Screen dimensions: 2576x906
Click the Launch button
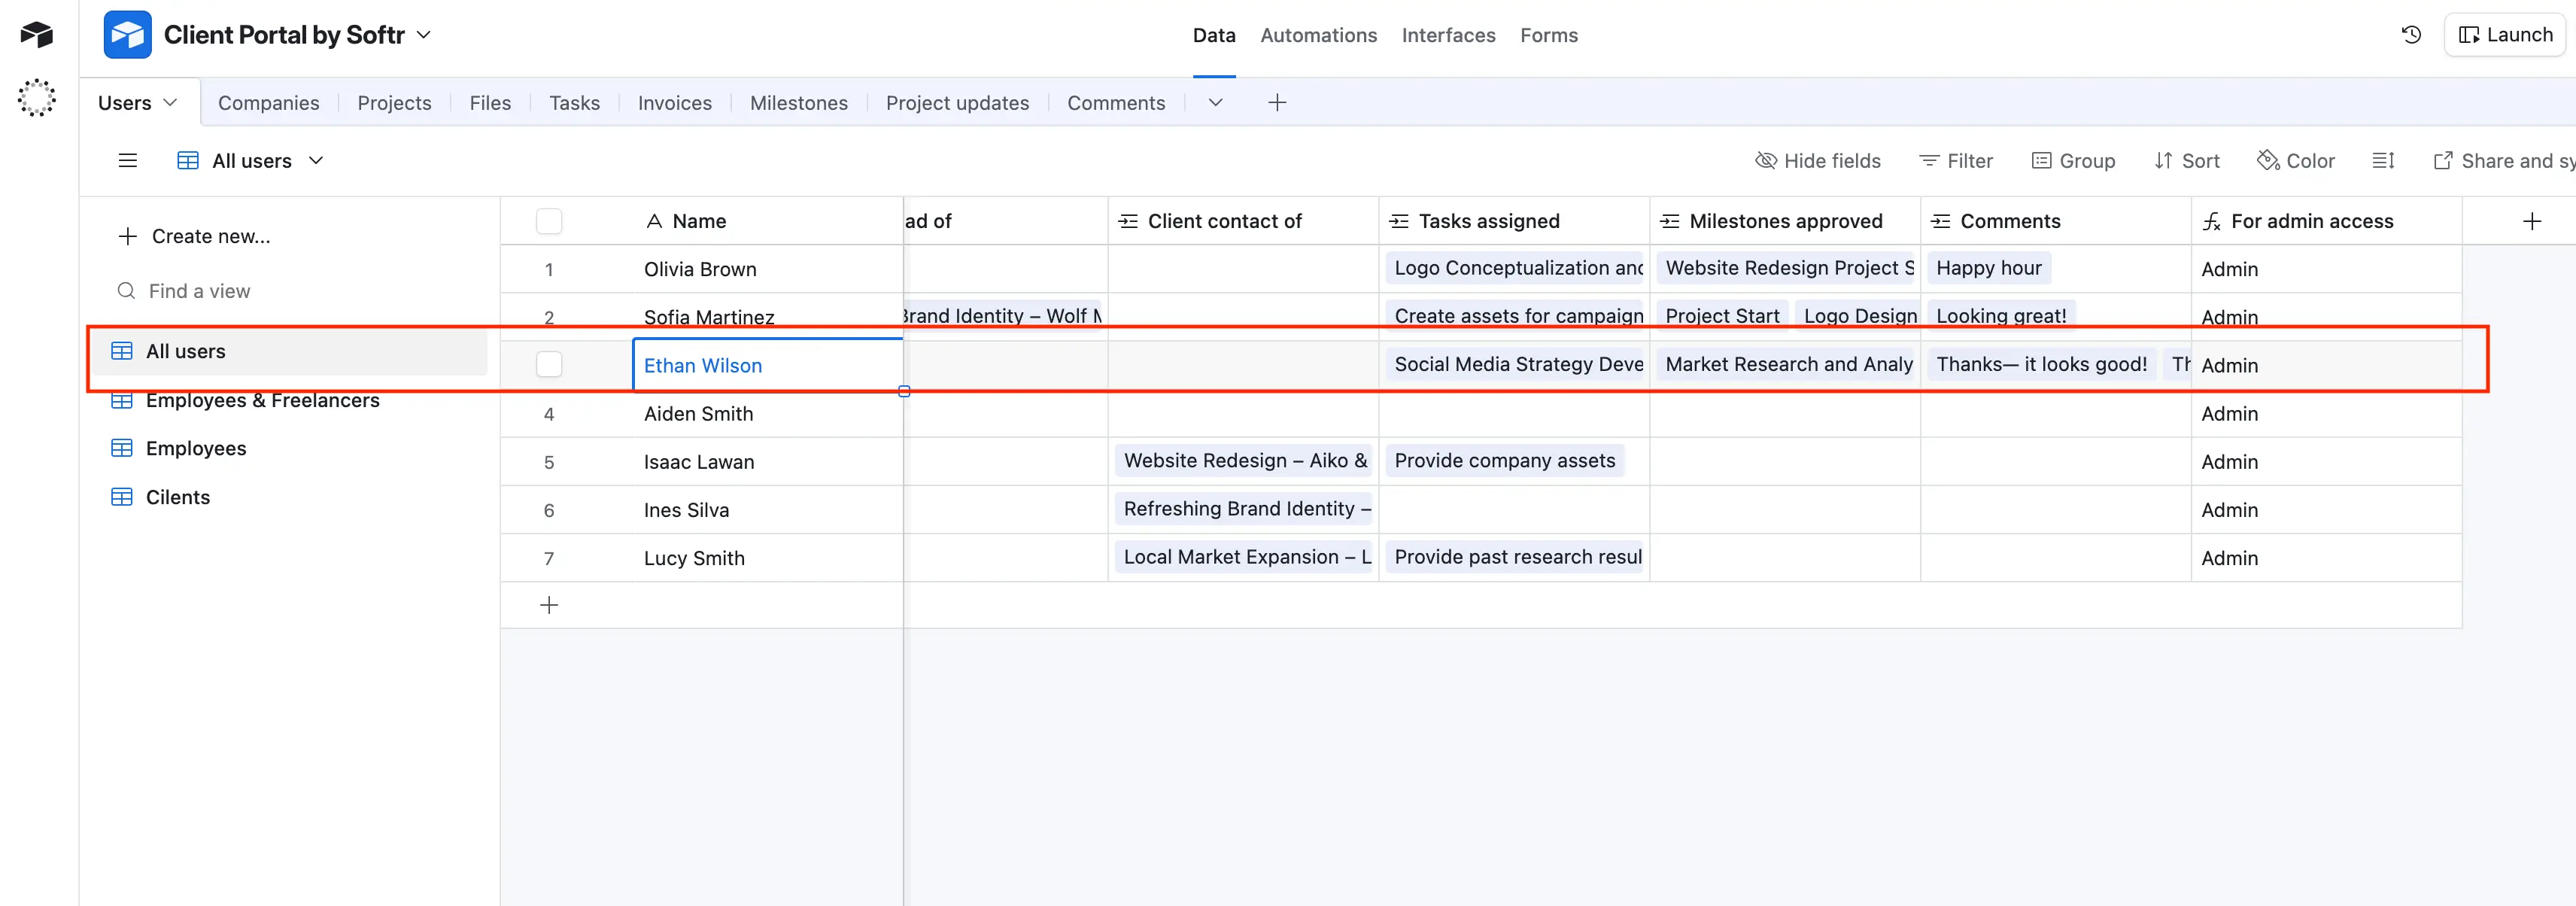[x=2505, y=35]
